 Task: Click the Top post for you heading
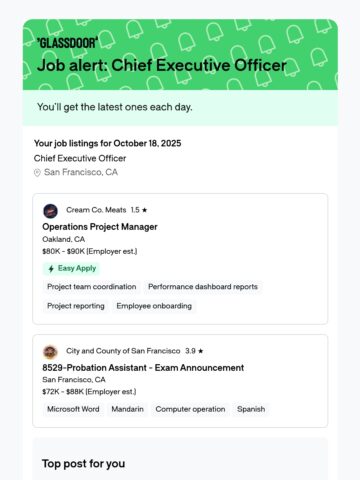tap(84, 464)
